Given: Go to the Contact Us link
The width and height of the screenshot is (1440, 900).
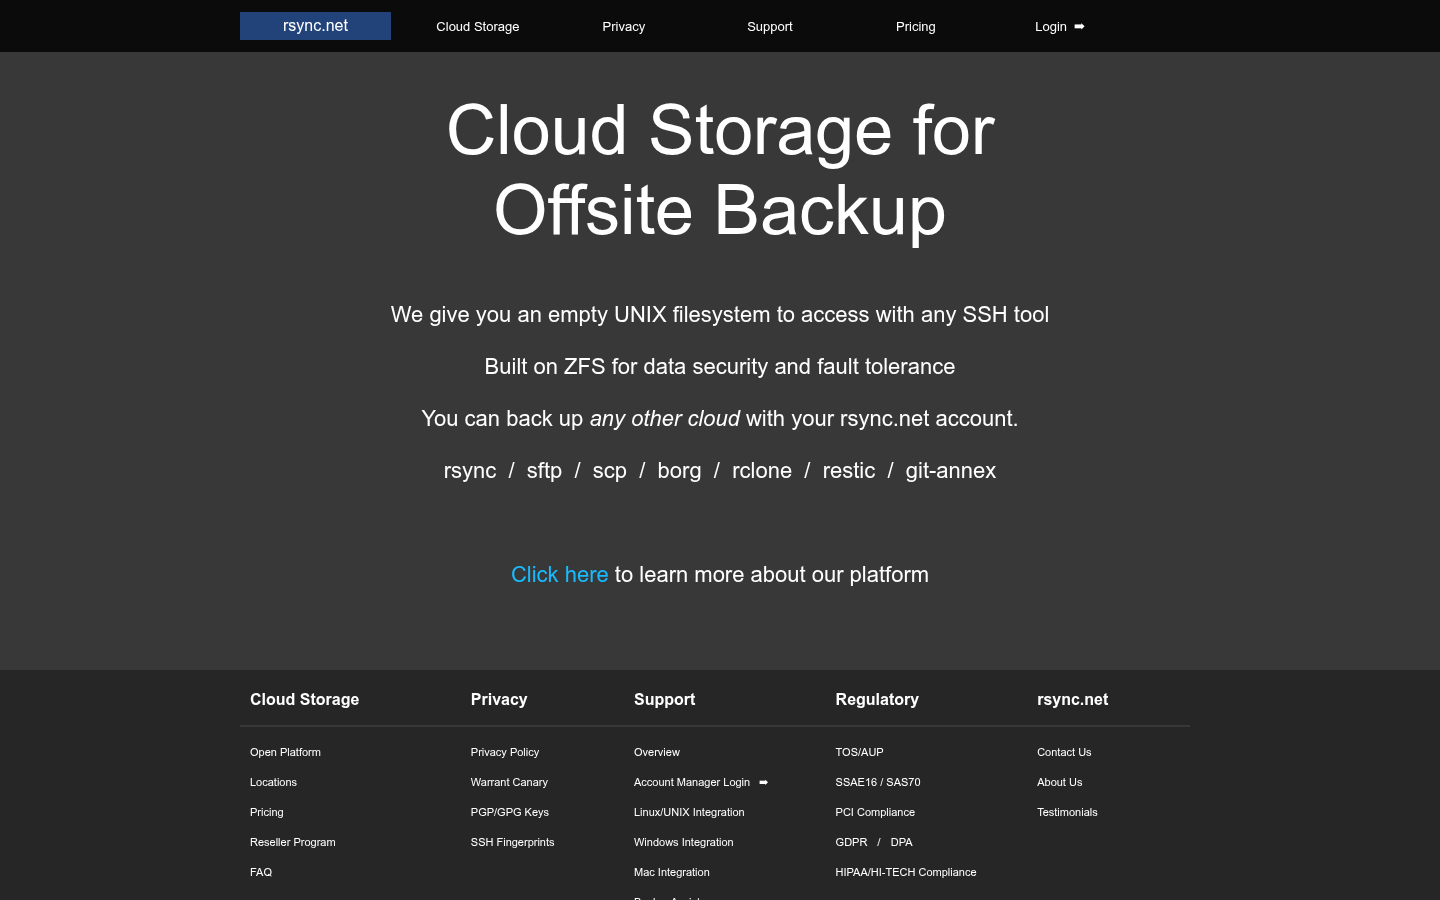Looking at the screenshot, I should click(x=1064, y=752).
